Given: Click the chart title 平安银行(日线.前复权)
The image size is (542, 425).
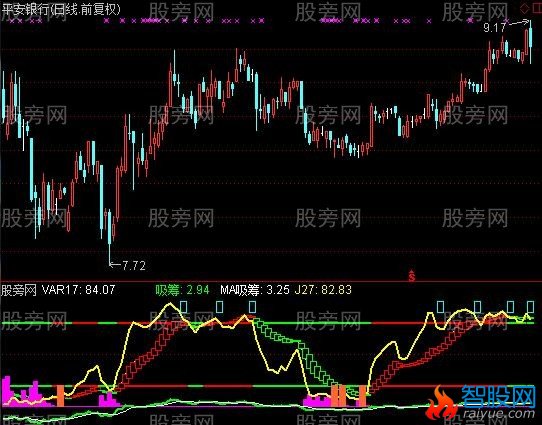Looking at the screenshot, I should (61, 9).
